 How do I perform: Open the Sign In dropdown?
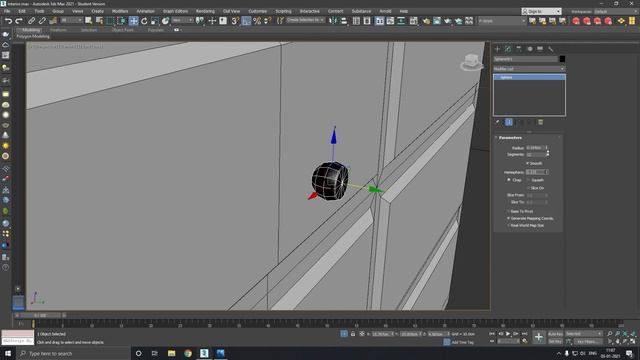coord(541,11)
